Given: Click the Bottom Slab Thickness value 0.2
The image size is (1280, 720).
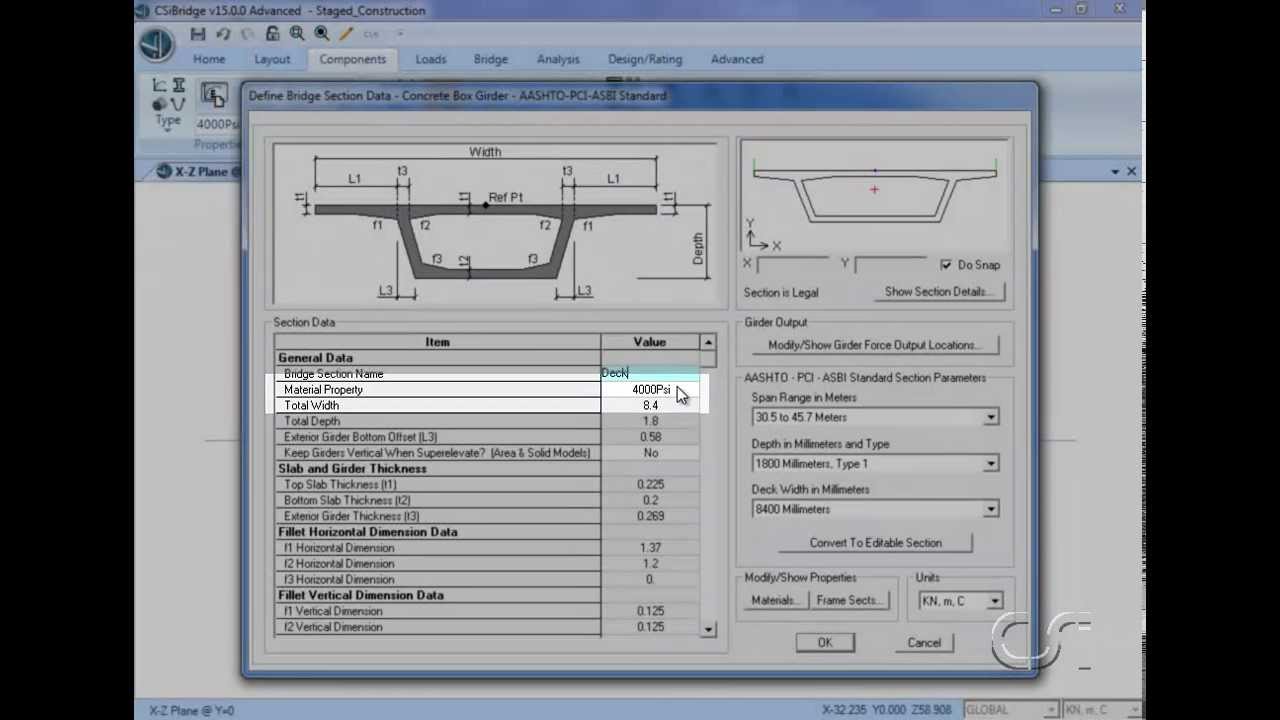Looking at the screenshot, I should click(650, 500).
